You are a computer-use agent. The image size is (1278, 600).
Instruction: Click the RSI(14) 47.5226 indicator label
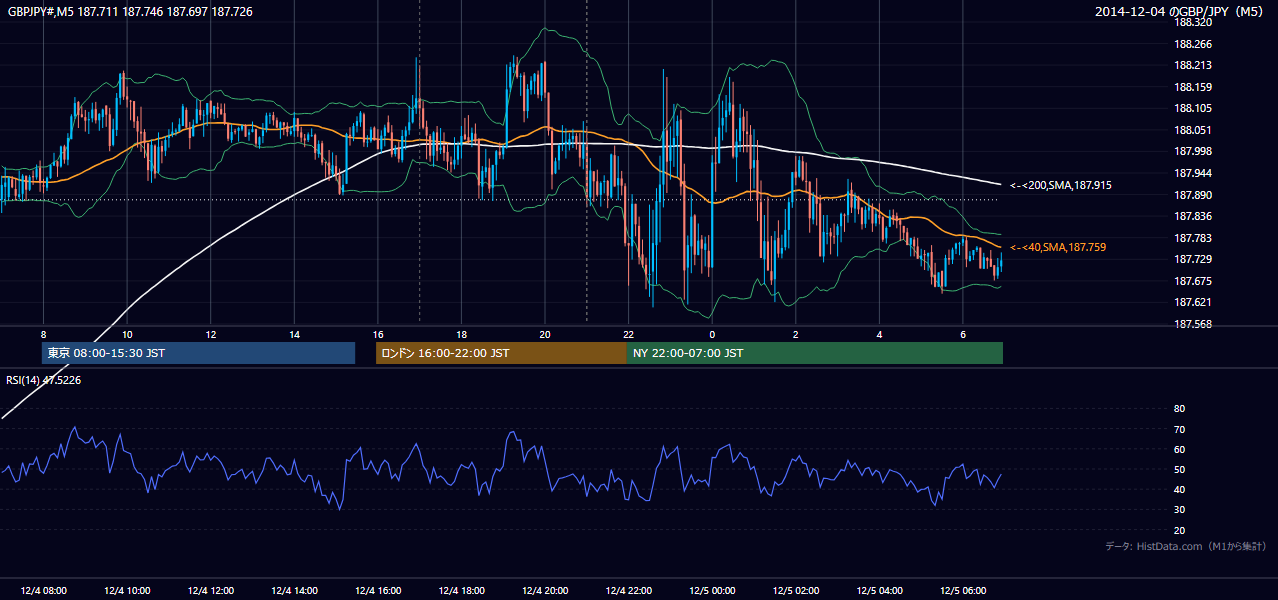[x=44, y=380]
